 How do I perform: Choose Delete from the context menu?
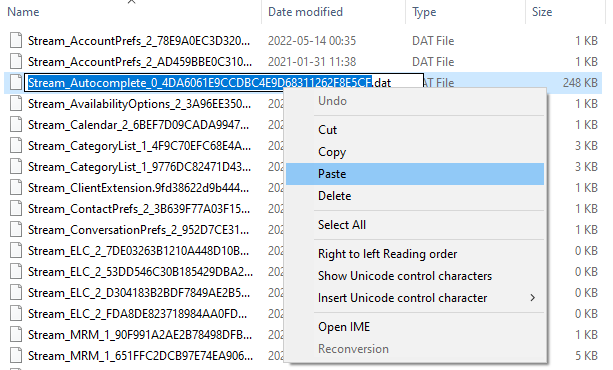(x=415, y=196)
